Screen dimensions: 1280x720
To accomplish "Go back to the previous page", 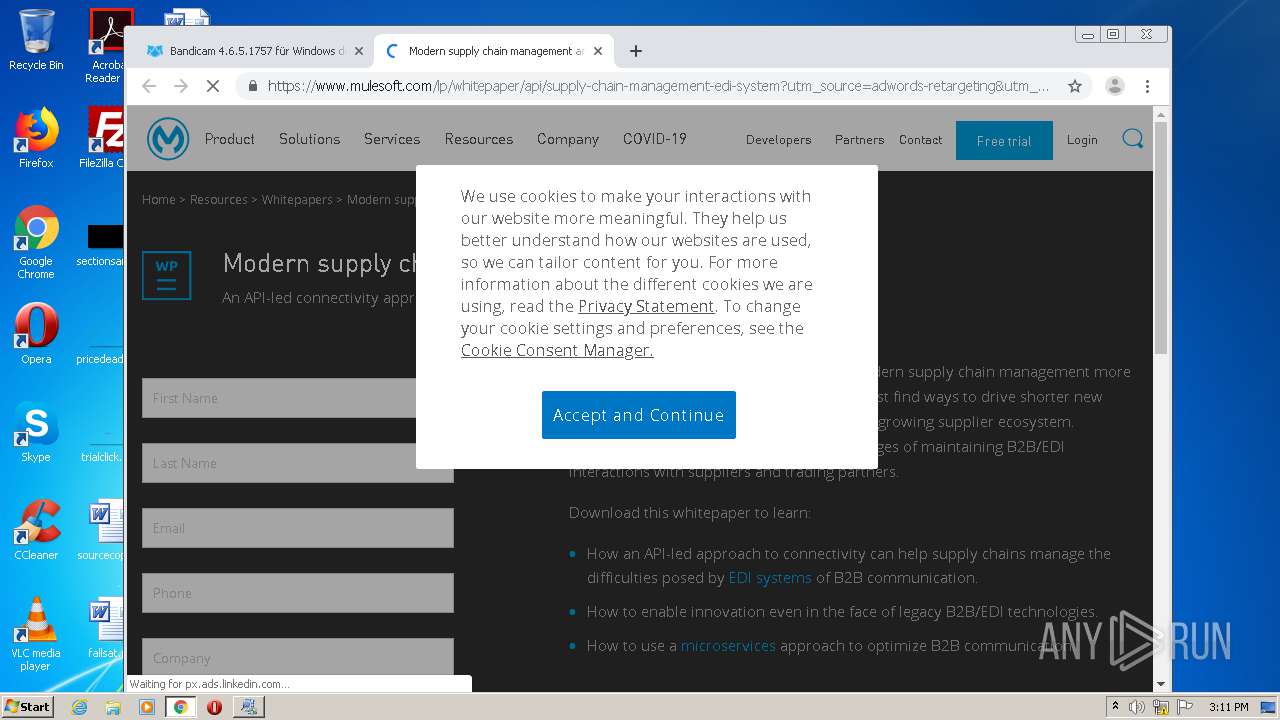I will [149, 86].
